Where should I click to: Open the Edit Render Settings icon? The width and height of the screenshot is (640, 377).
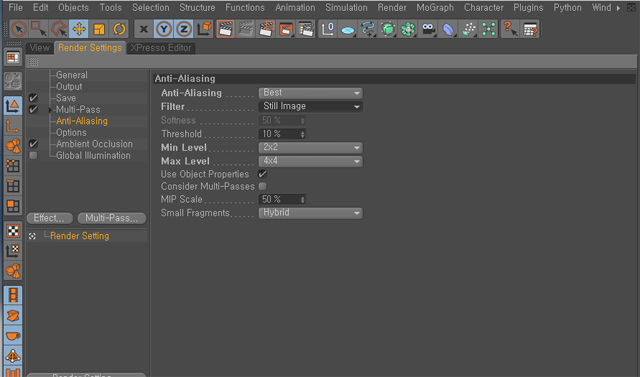(306, 29)
